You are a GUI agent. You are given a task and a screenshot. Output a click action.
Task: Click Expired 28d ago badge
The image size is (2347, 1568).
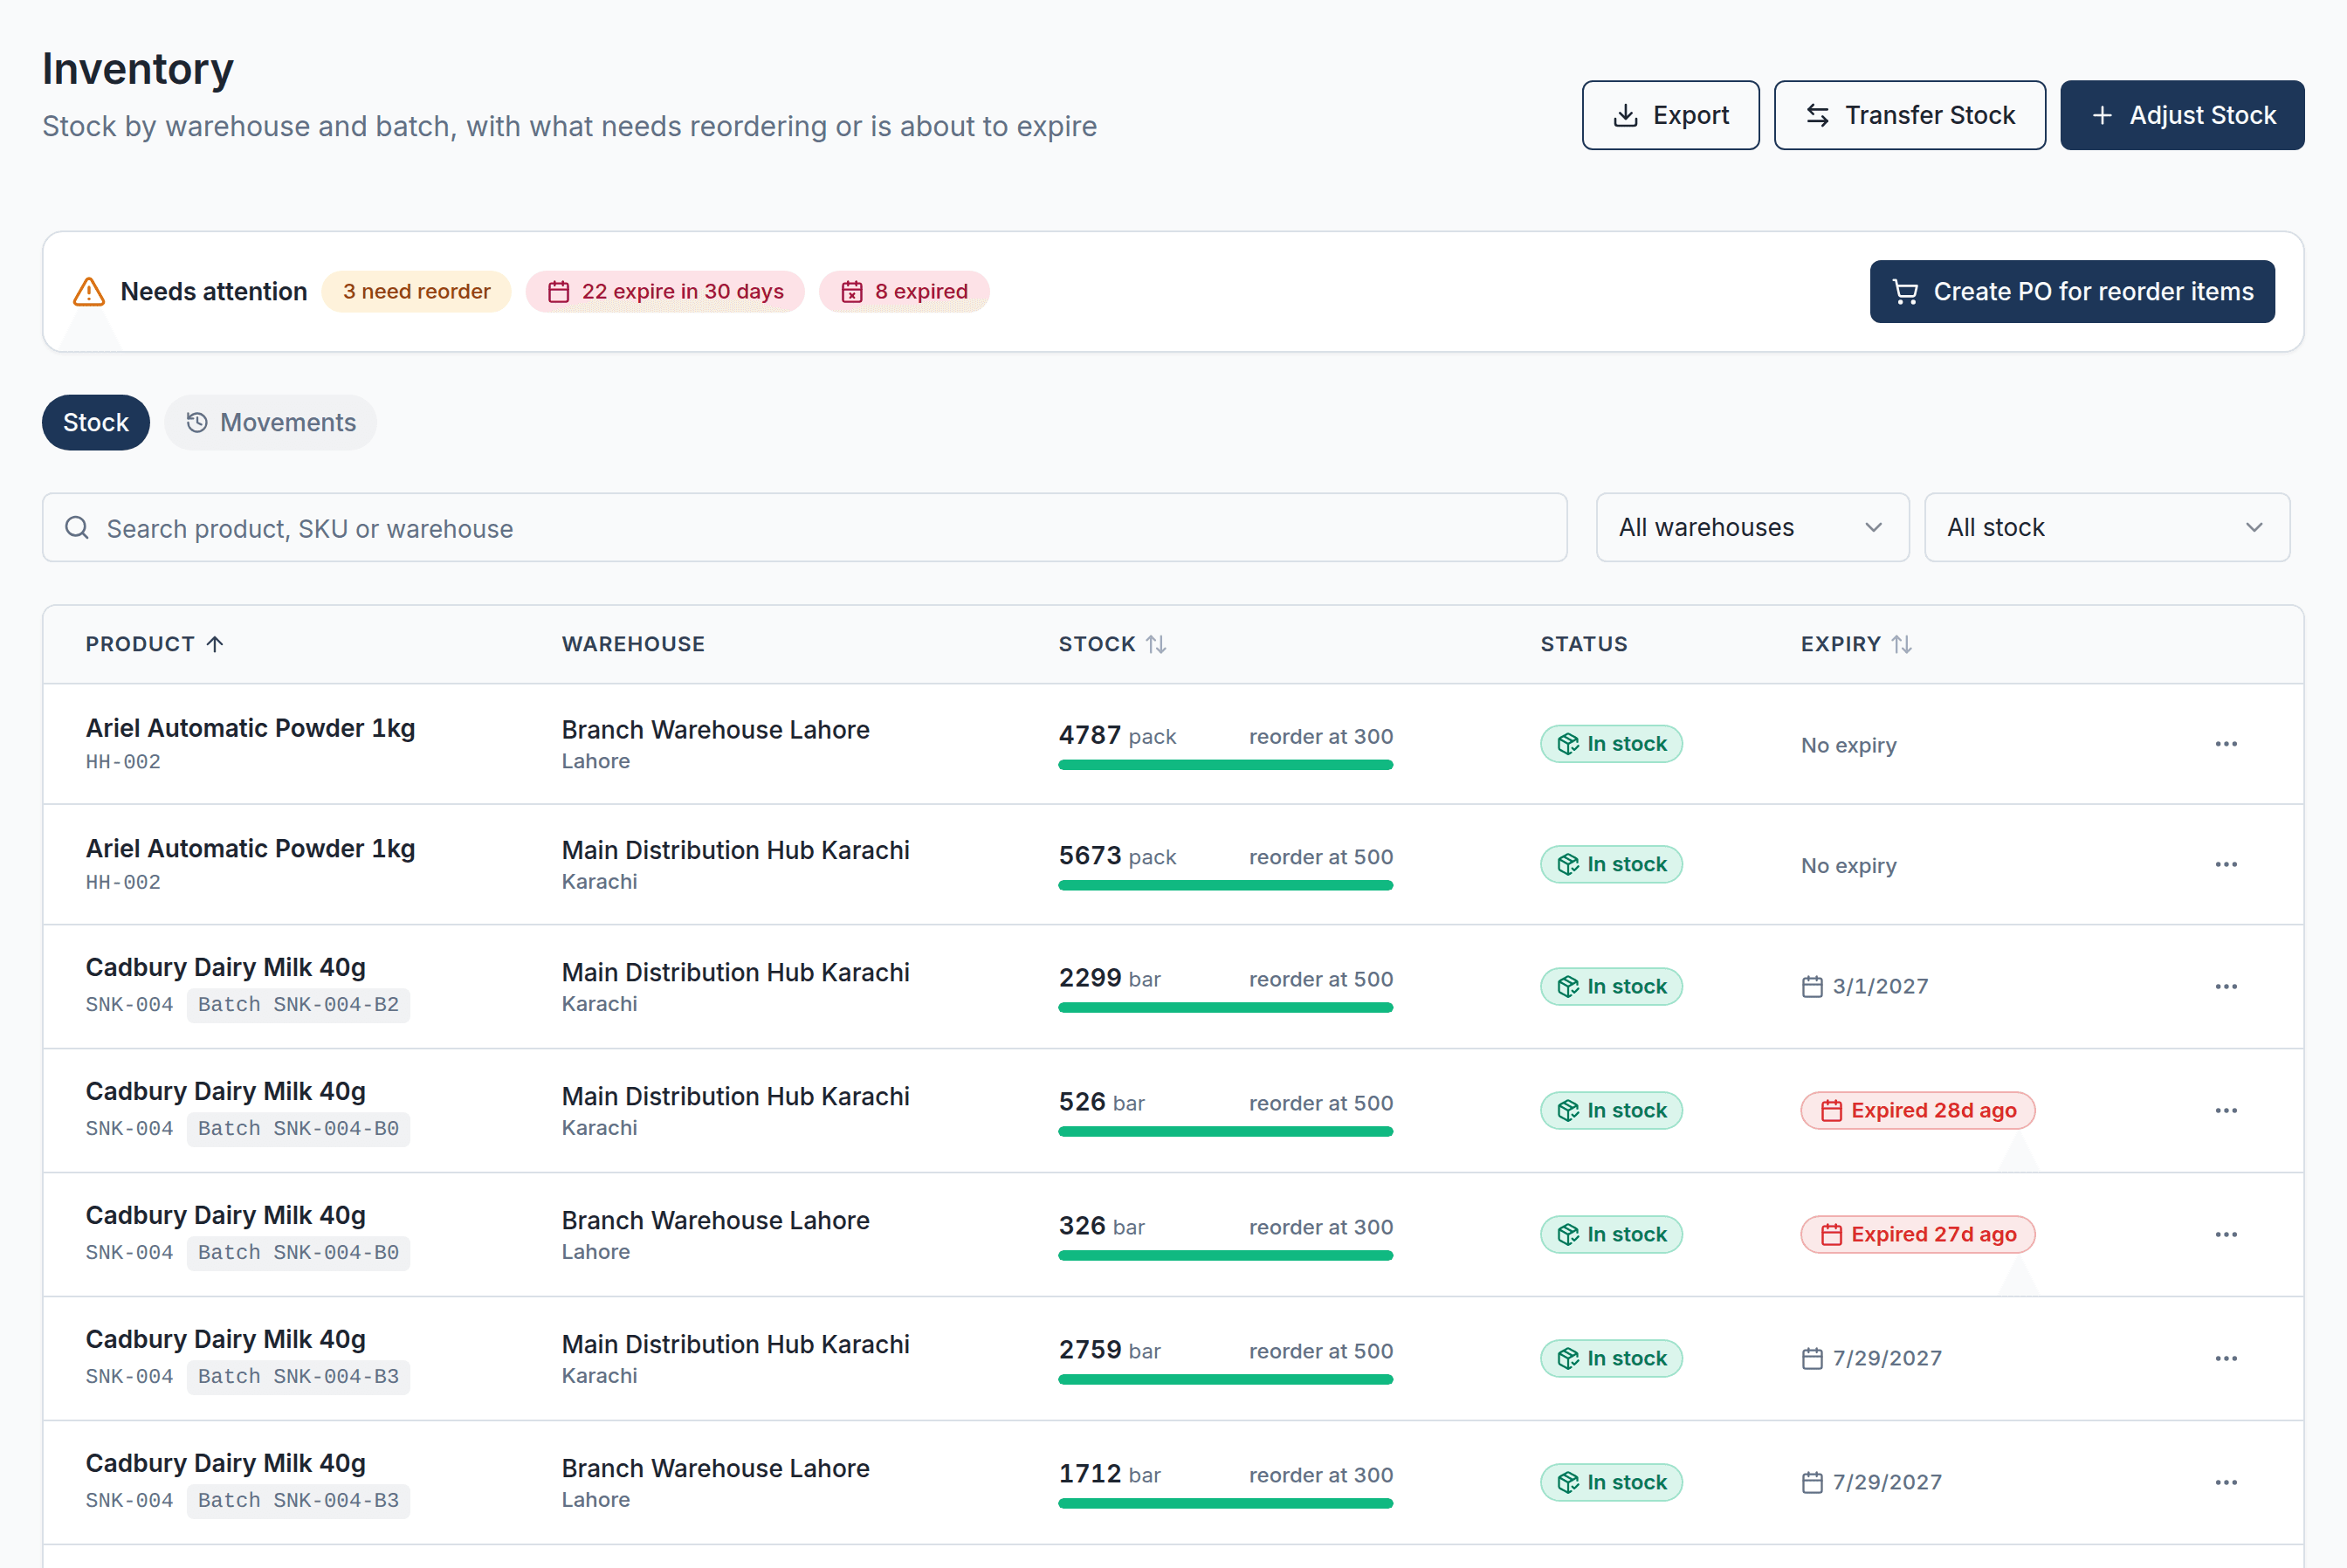[x=1917, y=1110]
